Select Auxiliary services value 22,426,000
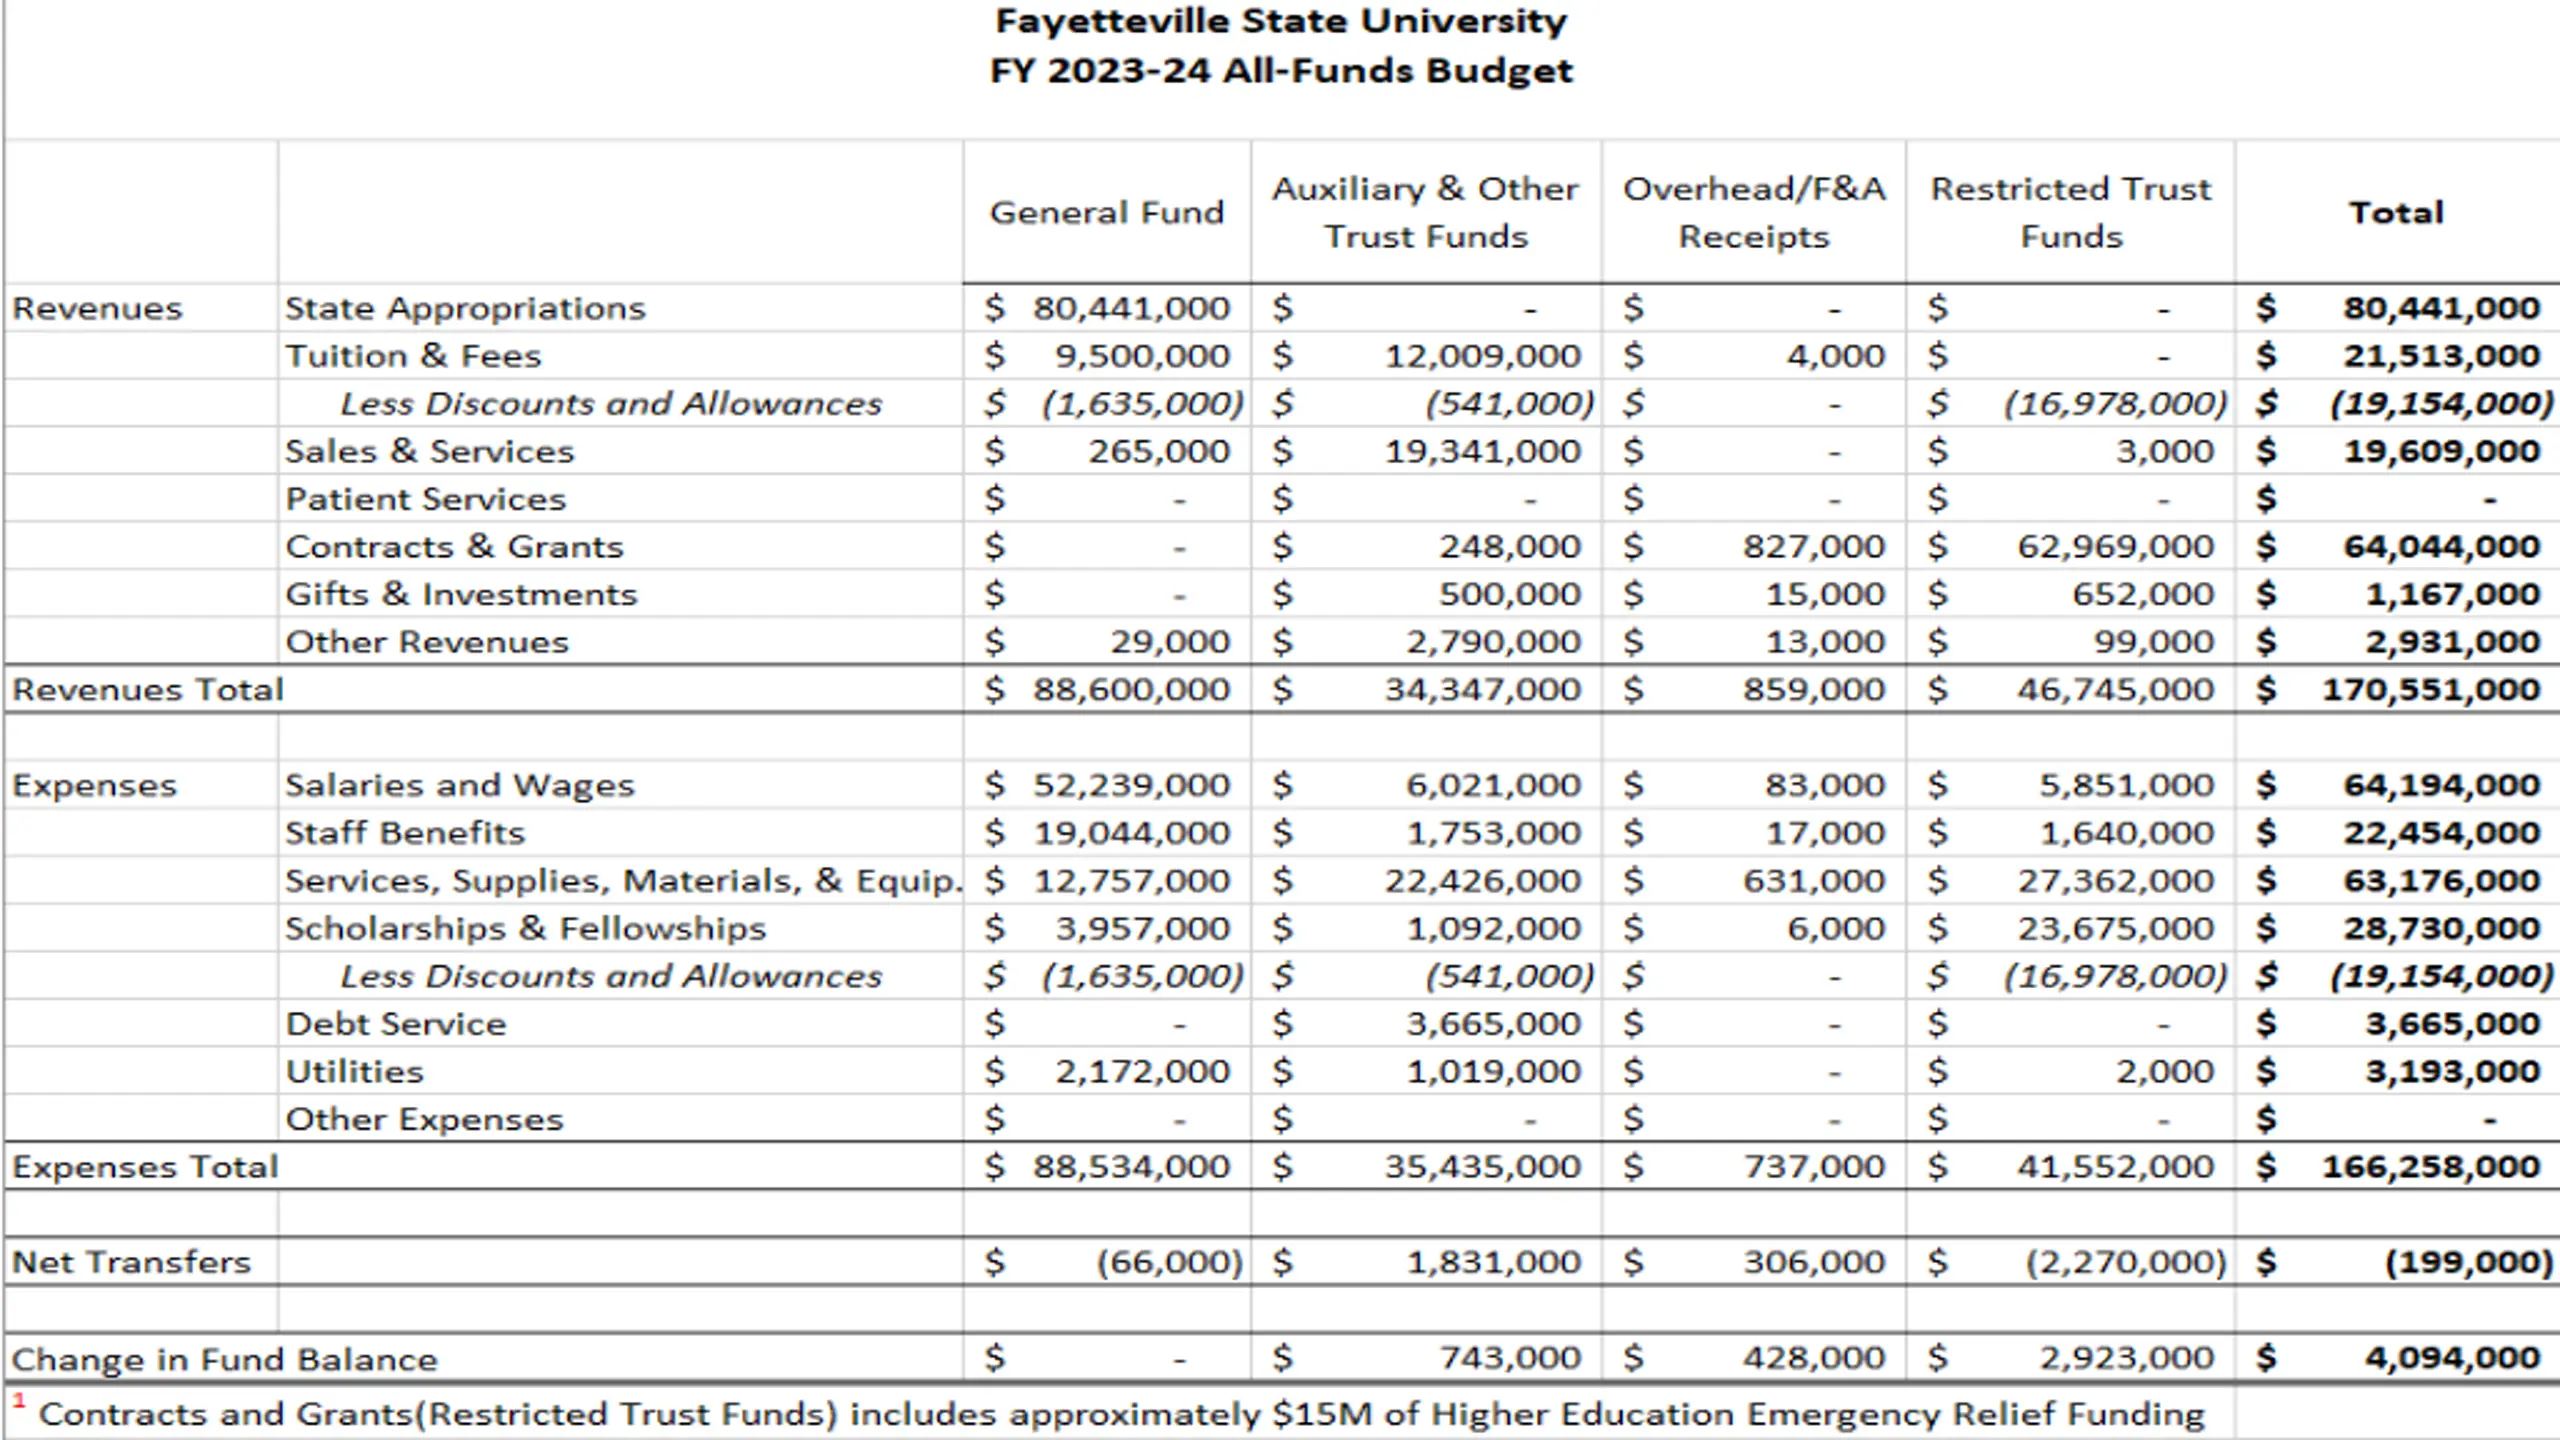 coord(1483,881)
